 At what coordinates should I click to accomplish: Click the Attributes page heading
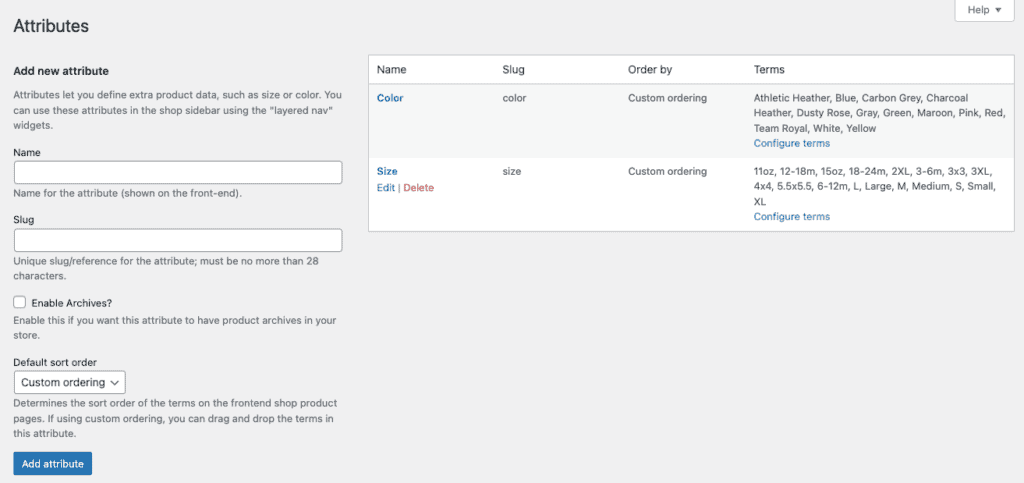click(x=51, y=26)
